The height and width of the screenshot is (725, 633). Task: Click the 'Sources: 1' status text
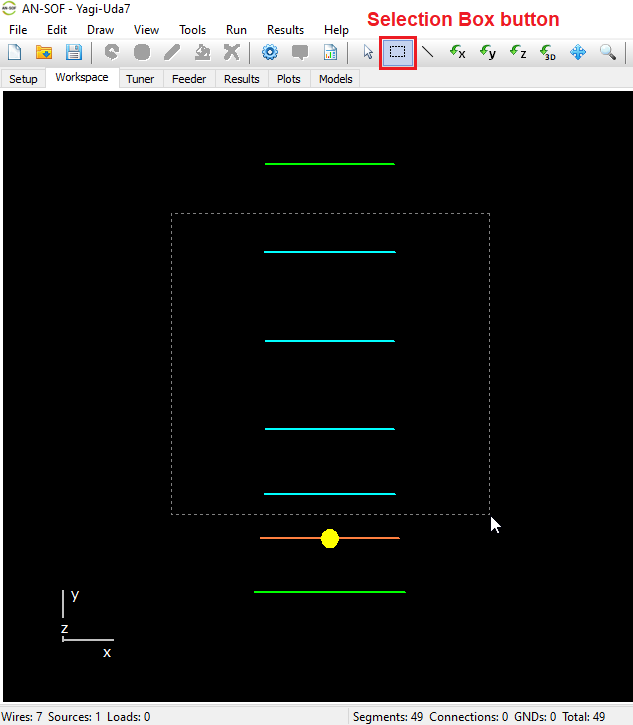[x=74, y=717]
